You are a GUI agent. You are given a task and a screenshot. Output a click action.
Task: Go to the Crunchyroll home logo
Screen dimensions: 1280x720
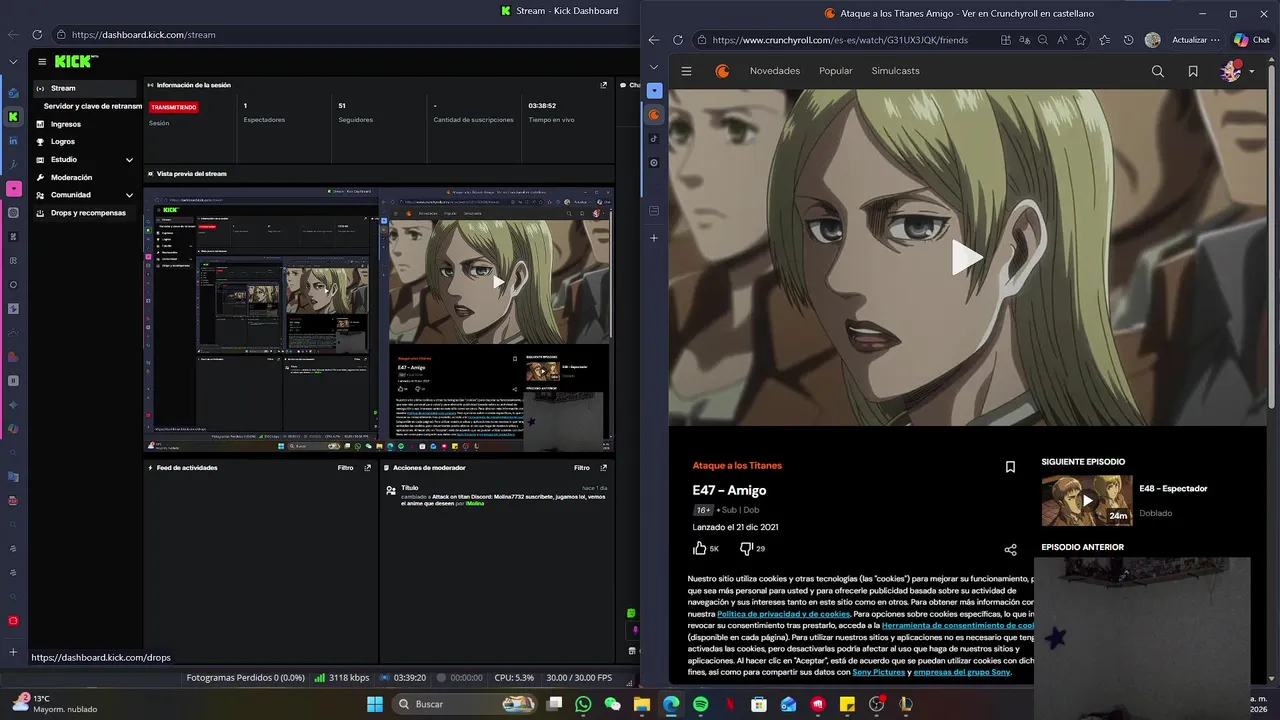point(722,71)
